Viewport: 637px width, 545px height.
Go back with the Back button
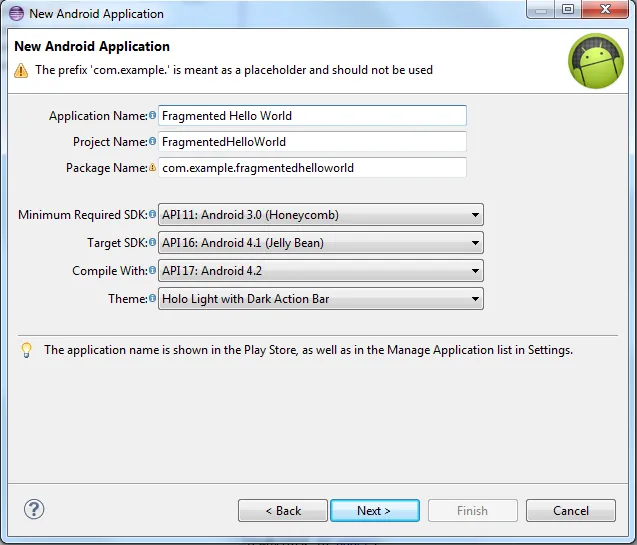[283, 511]
